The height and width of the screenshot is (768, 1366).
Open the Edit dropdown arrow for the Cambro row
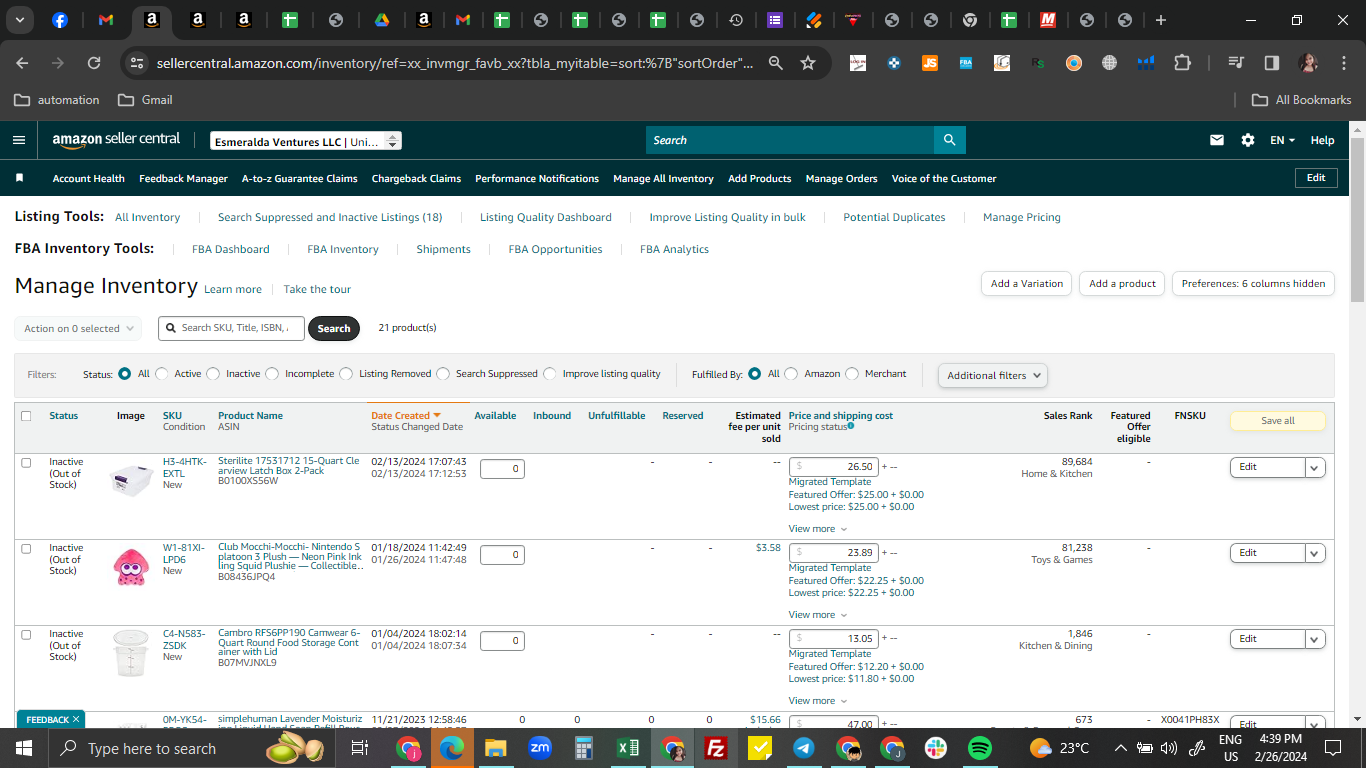(x=1315, y=639)
